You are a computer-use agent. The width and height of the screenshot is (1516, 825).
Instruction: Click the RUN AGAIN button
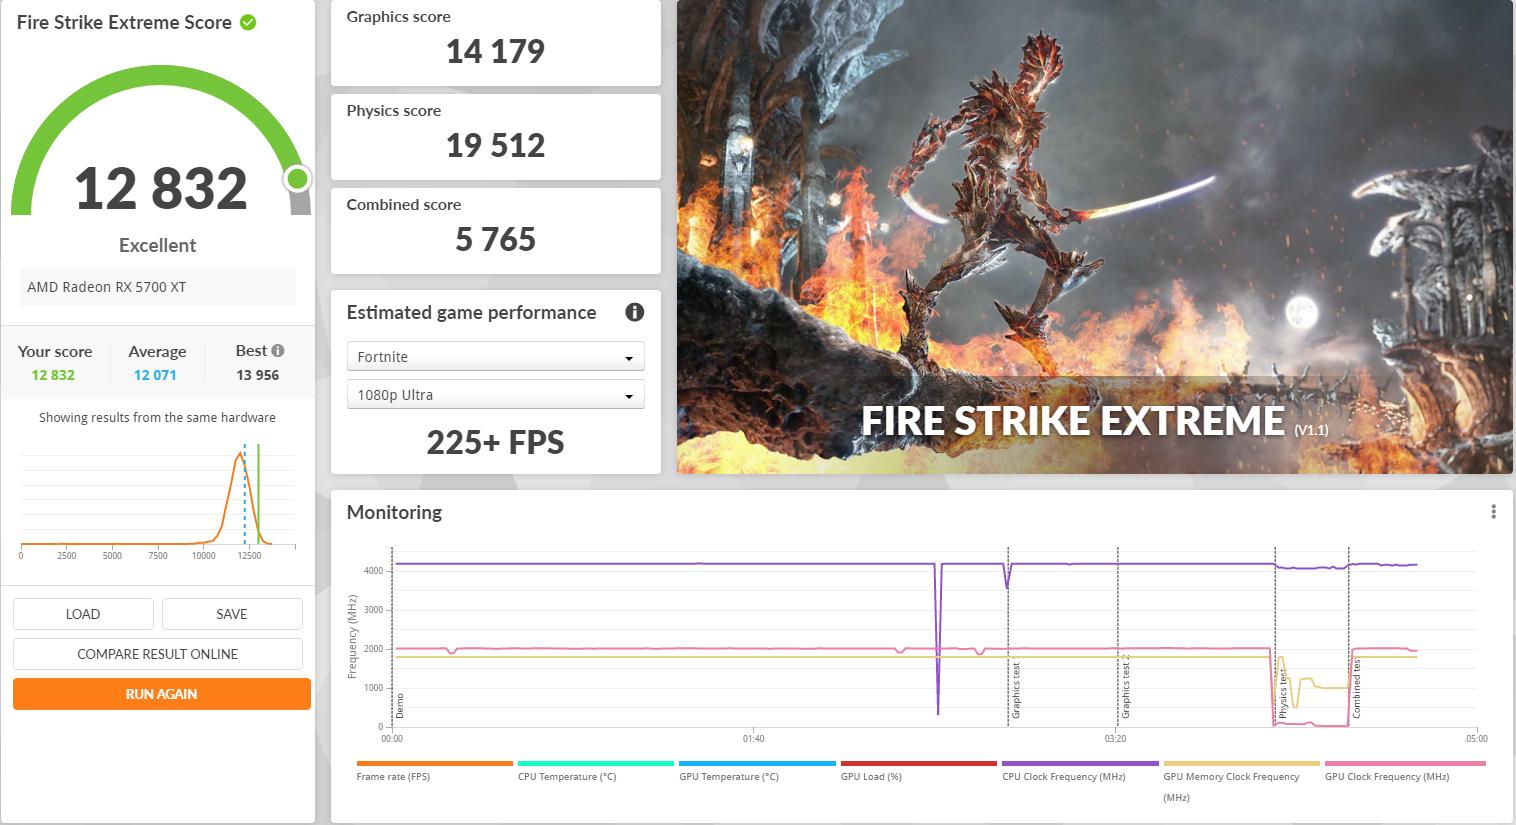(x=160, y=693)
